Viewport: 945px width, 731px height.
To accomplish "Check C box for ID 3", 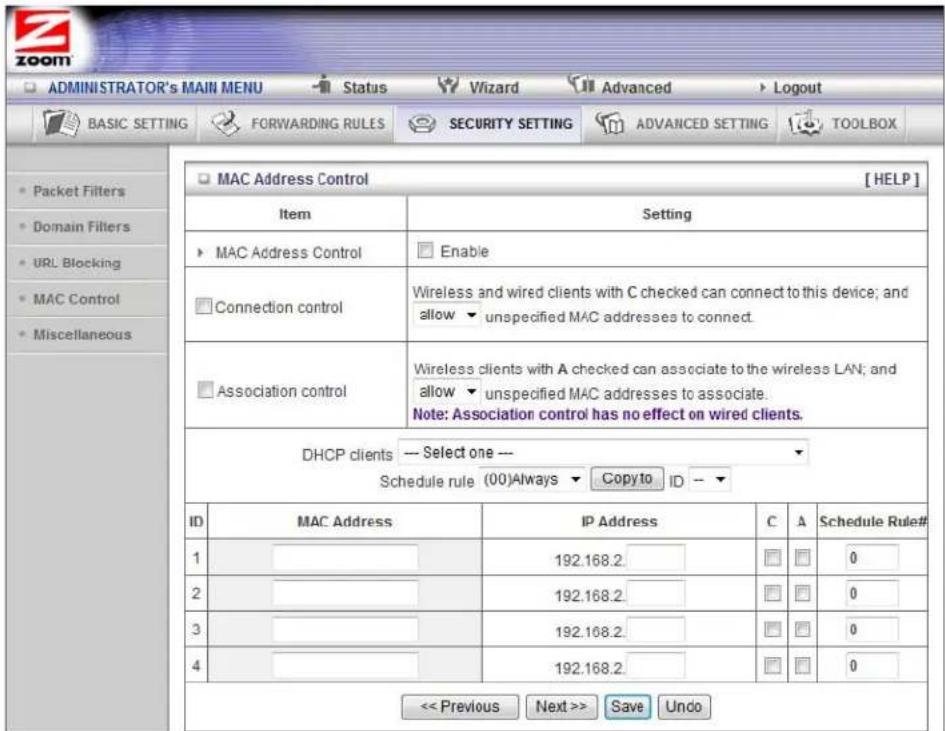I will [772, 630].
